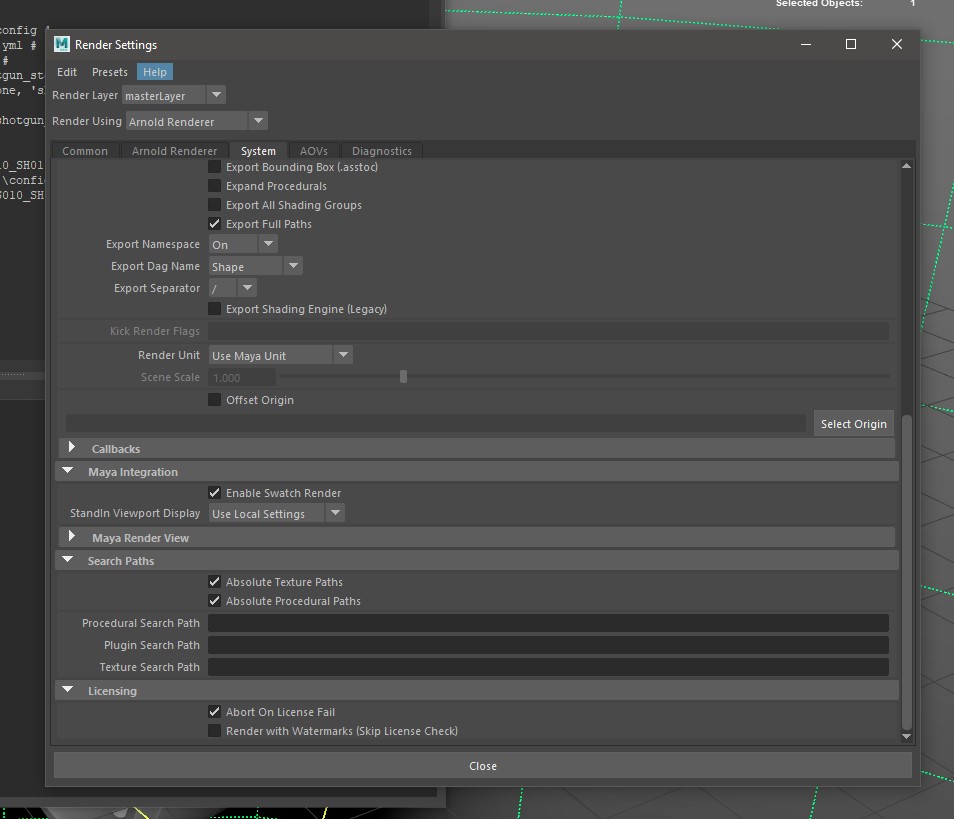Click the Texture Search Path field
The width and height of the screenshot is (954, 819).
(548, 666)
